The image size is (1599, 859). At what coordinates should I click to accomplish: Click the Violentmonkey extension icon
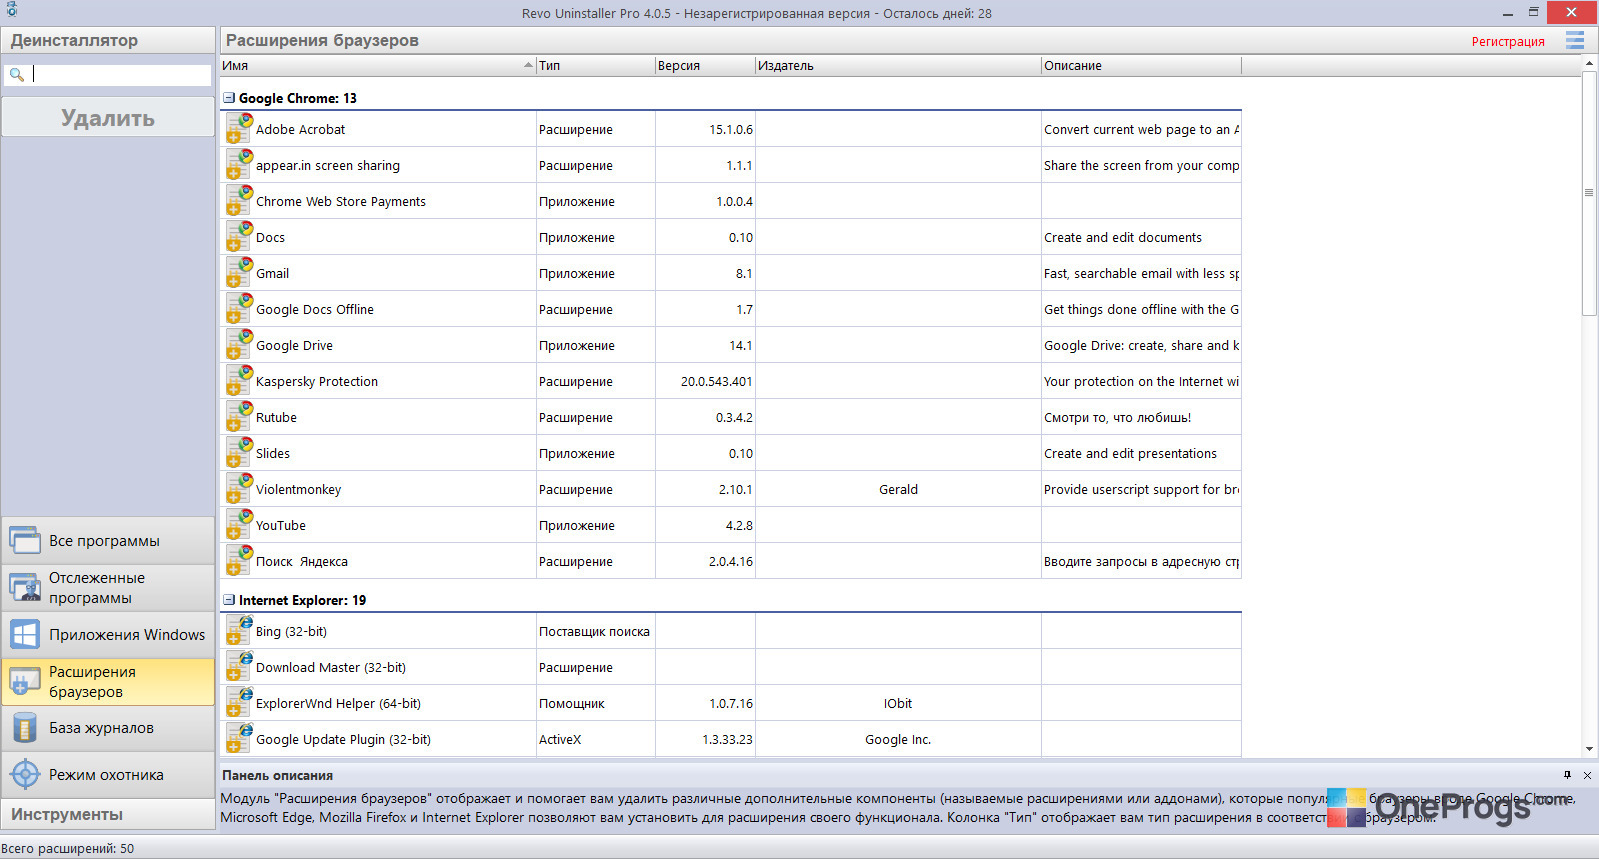[x=238, y=489]
